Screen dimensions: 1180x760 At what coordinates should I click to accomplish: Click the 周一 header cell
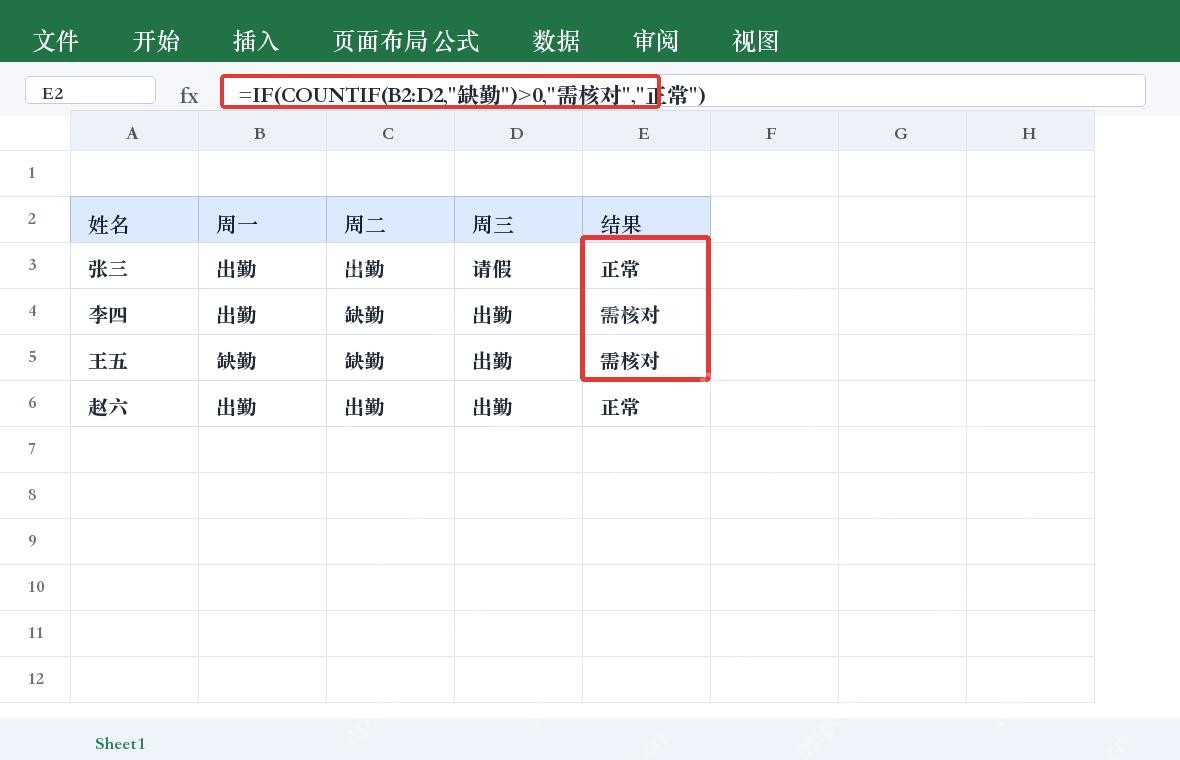click(x=263, y=220)
